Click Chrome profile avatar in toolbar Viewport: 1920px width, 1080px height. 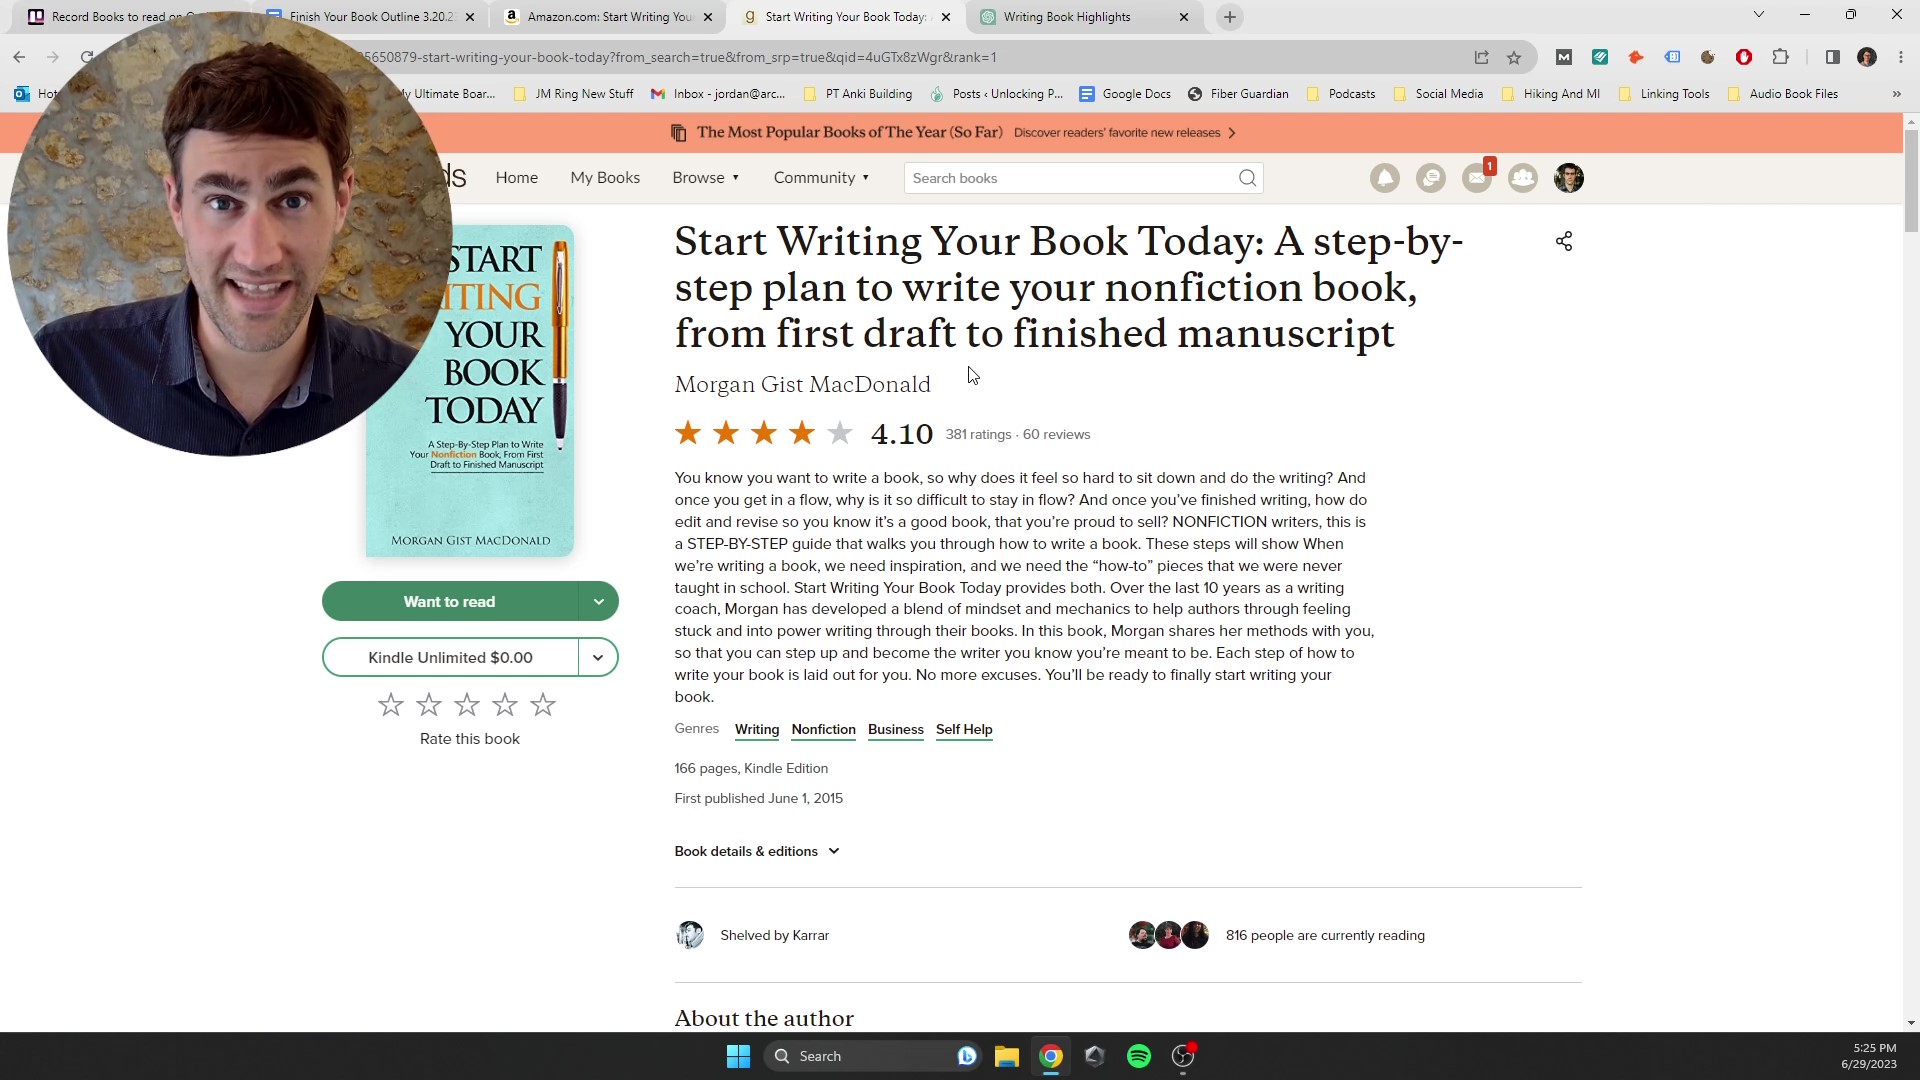(1866, 57)
